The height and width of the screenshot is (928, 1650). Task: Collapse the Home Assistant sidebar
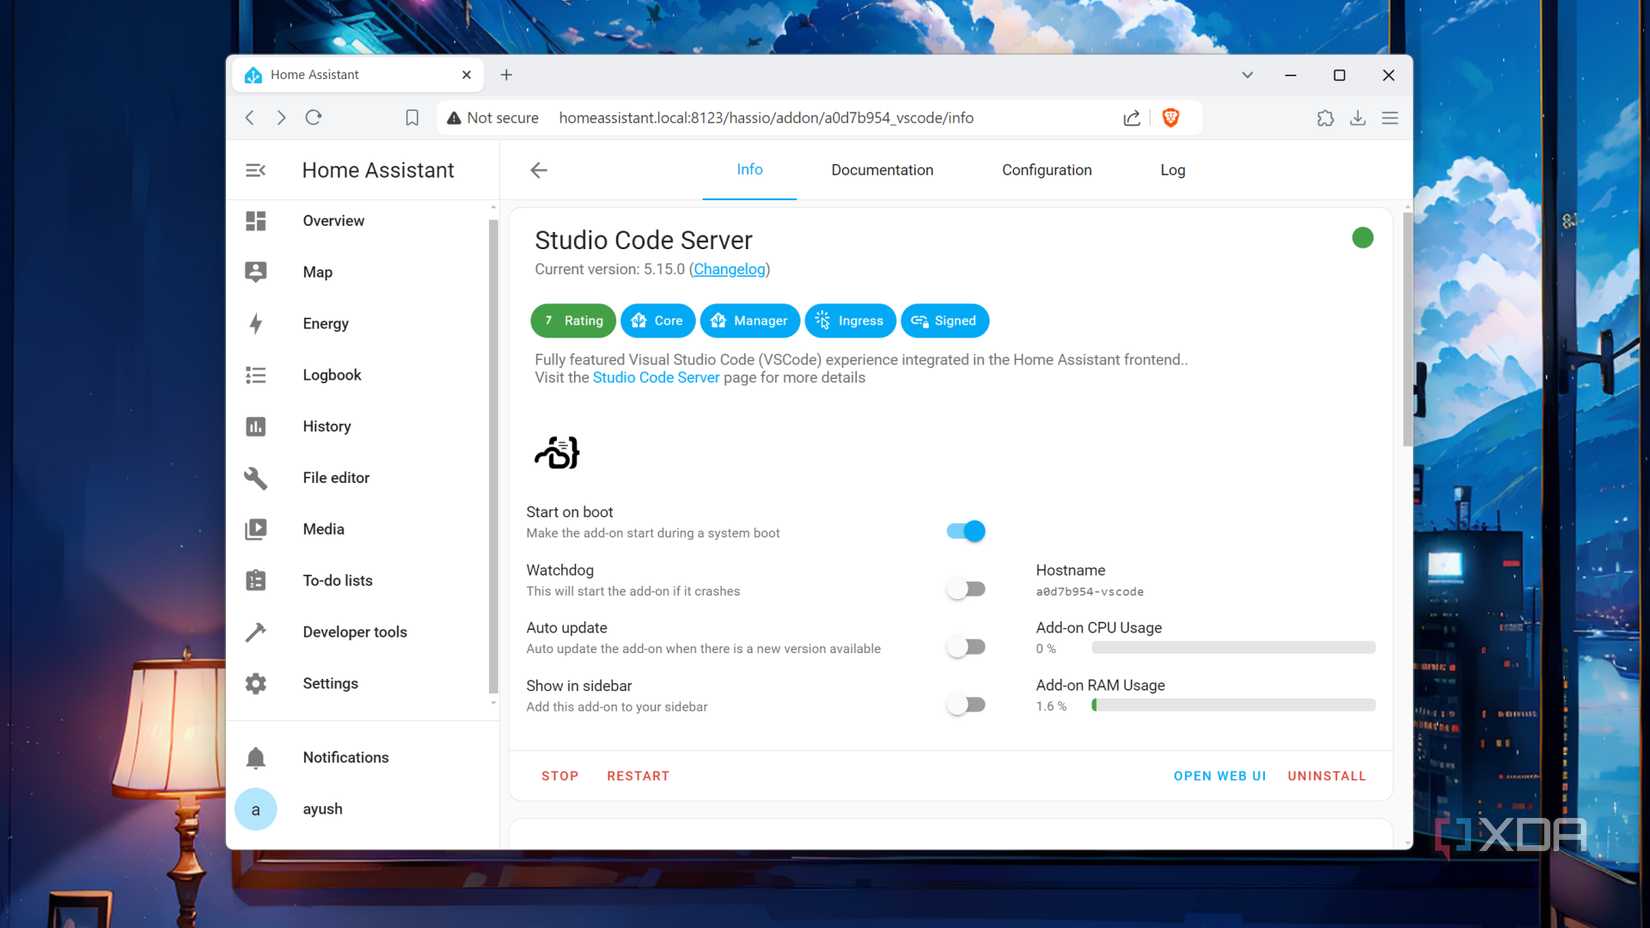click(x=256, y=170)
